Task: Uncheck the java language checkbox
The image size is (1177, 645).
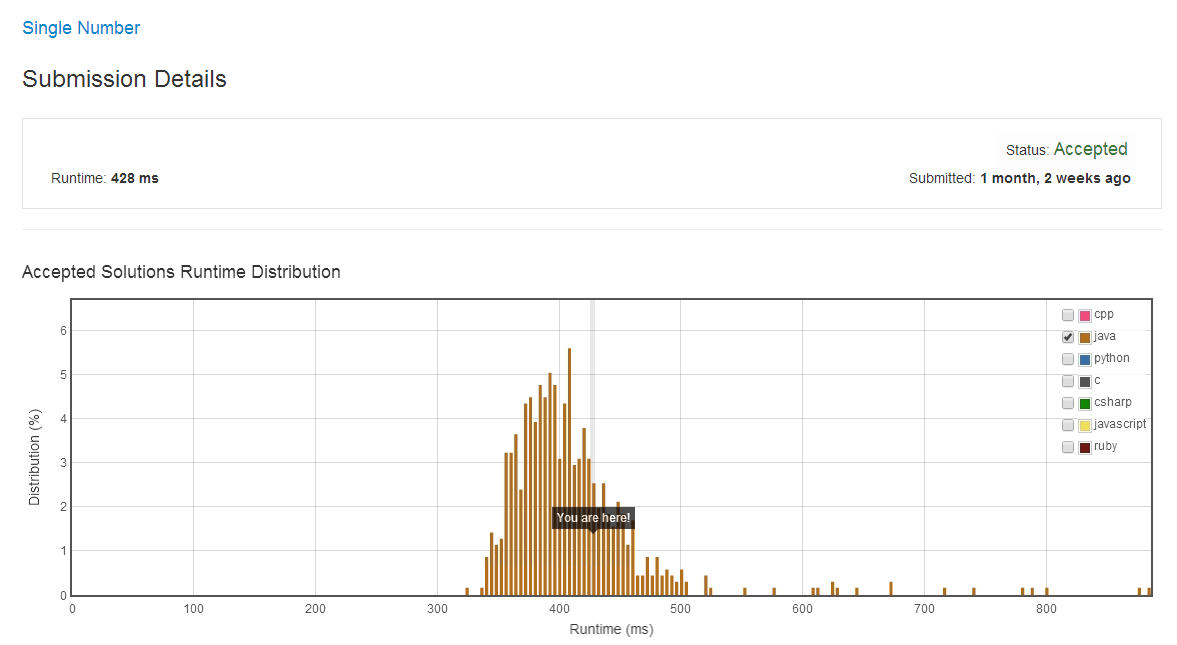Action: coord(1067,337)
